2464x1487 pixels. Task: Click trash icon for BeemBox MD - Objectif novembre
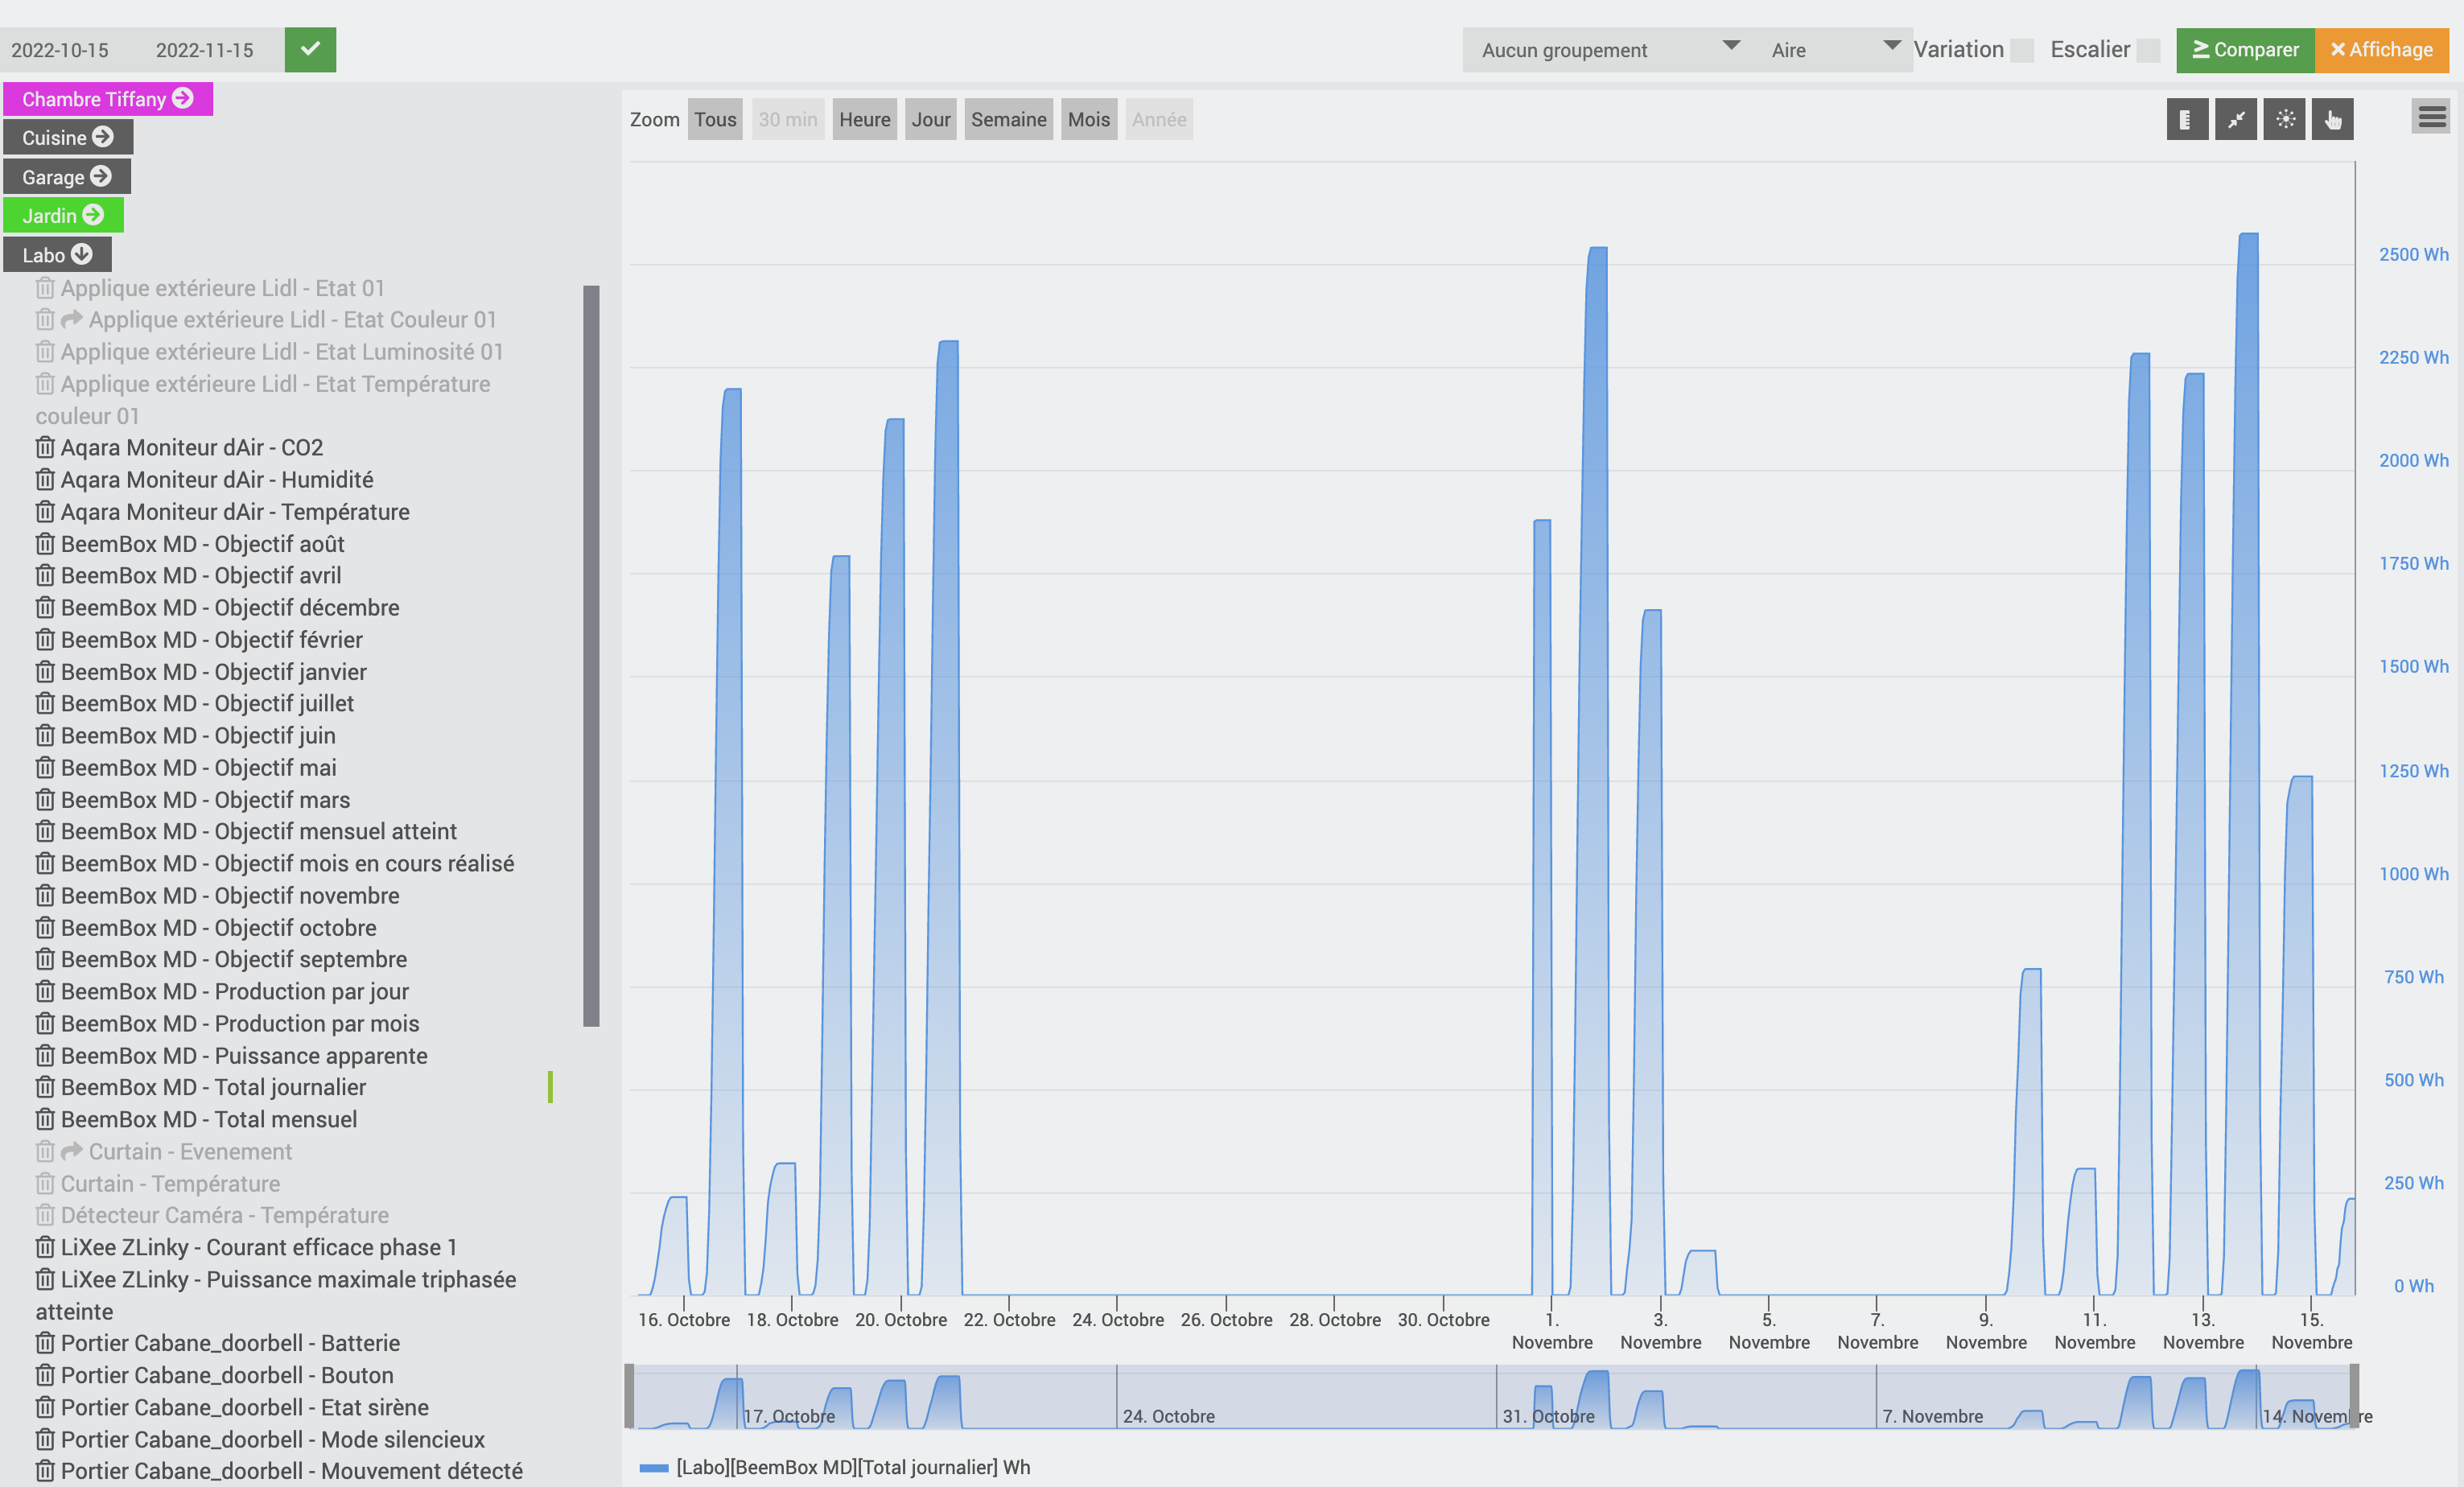[x=45, y=895]
